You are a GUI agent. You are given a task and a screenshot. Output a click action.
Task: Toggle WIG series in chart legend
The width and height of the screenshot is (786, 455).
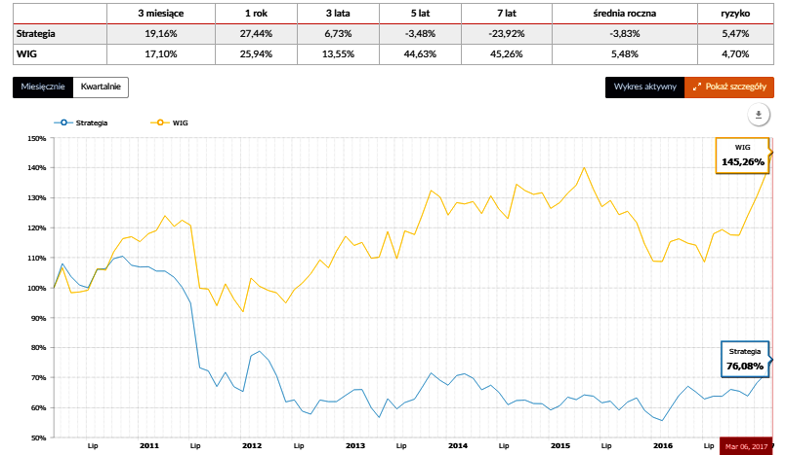point(169,123)
